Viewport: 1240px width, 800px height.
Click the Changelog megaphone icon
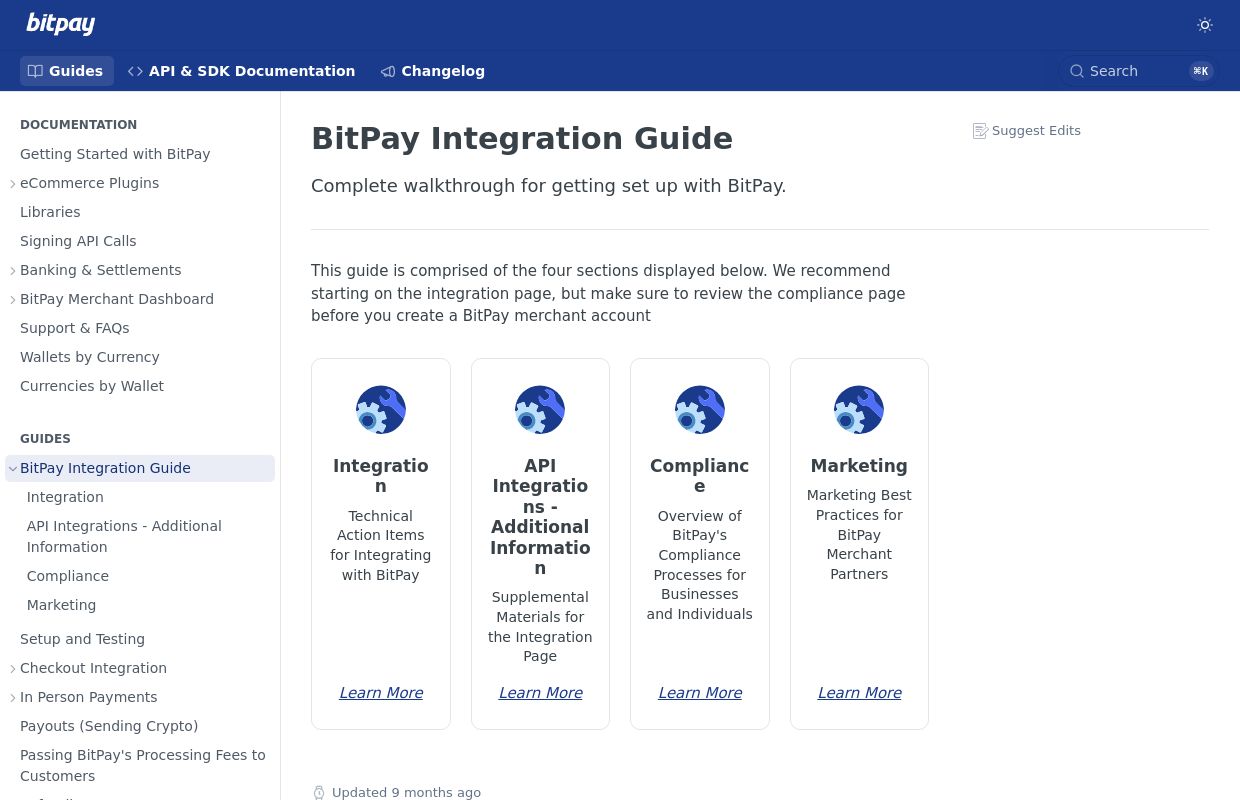point(388,71)
